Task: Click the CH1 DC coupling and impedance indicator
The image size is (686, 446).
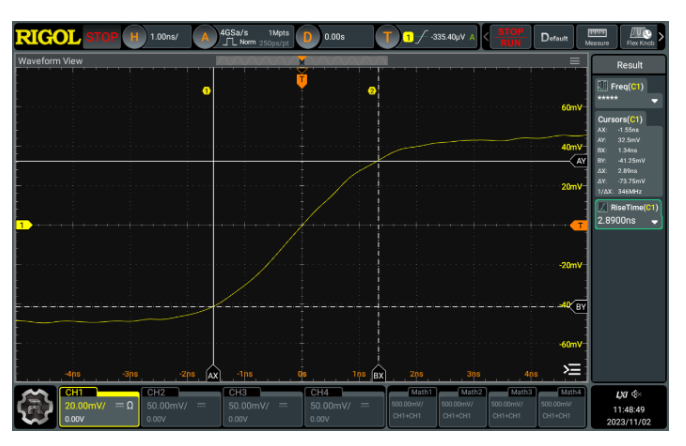Action: click(x=124, y=406)
